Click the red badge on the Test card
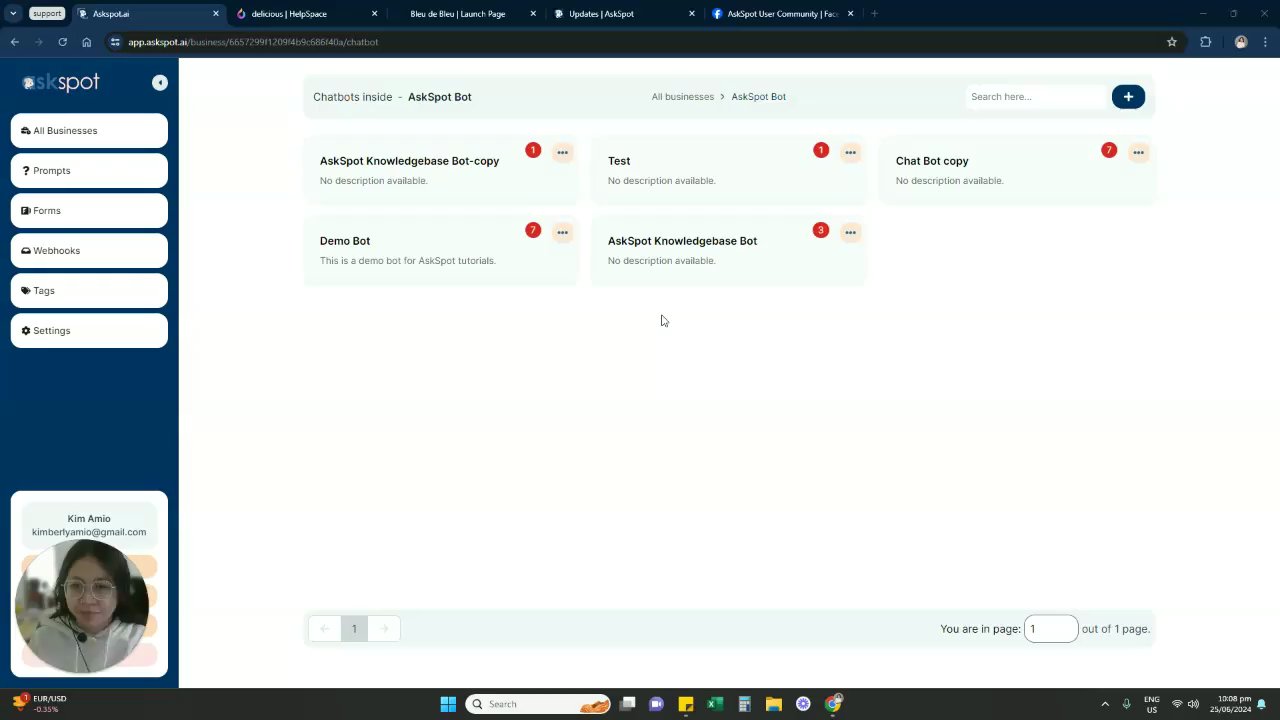Screen dimensions: 1280x720 point(821,150)
